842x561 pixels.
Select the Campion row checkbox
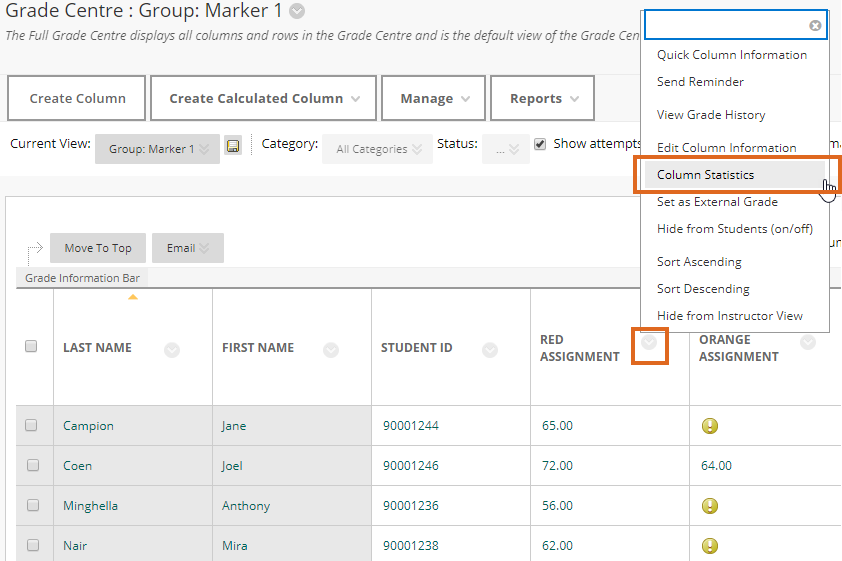coord(31,425)
